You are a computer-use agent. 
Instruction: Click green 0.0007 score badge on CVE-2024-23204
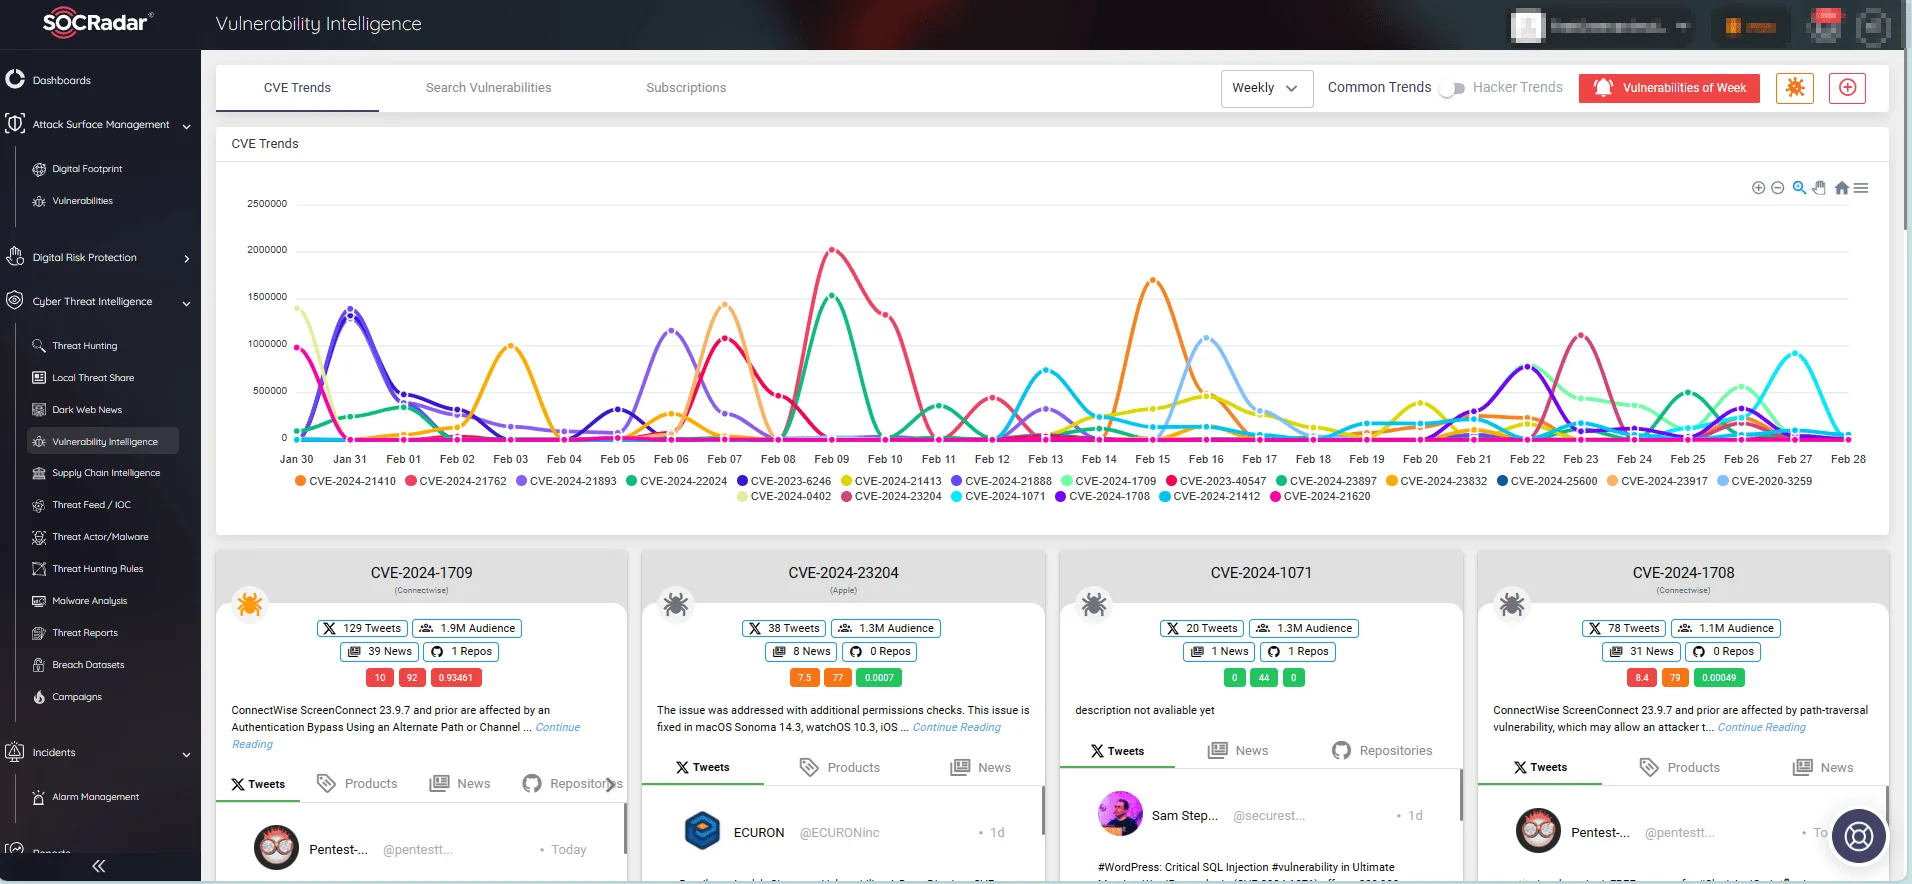point(879,678)
